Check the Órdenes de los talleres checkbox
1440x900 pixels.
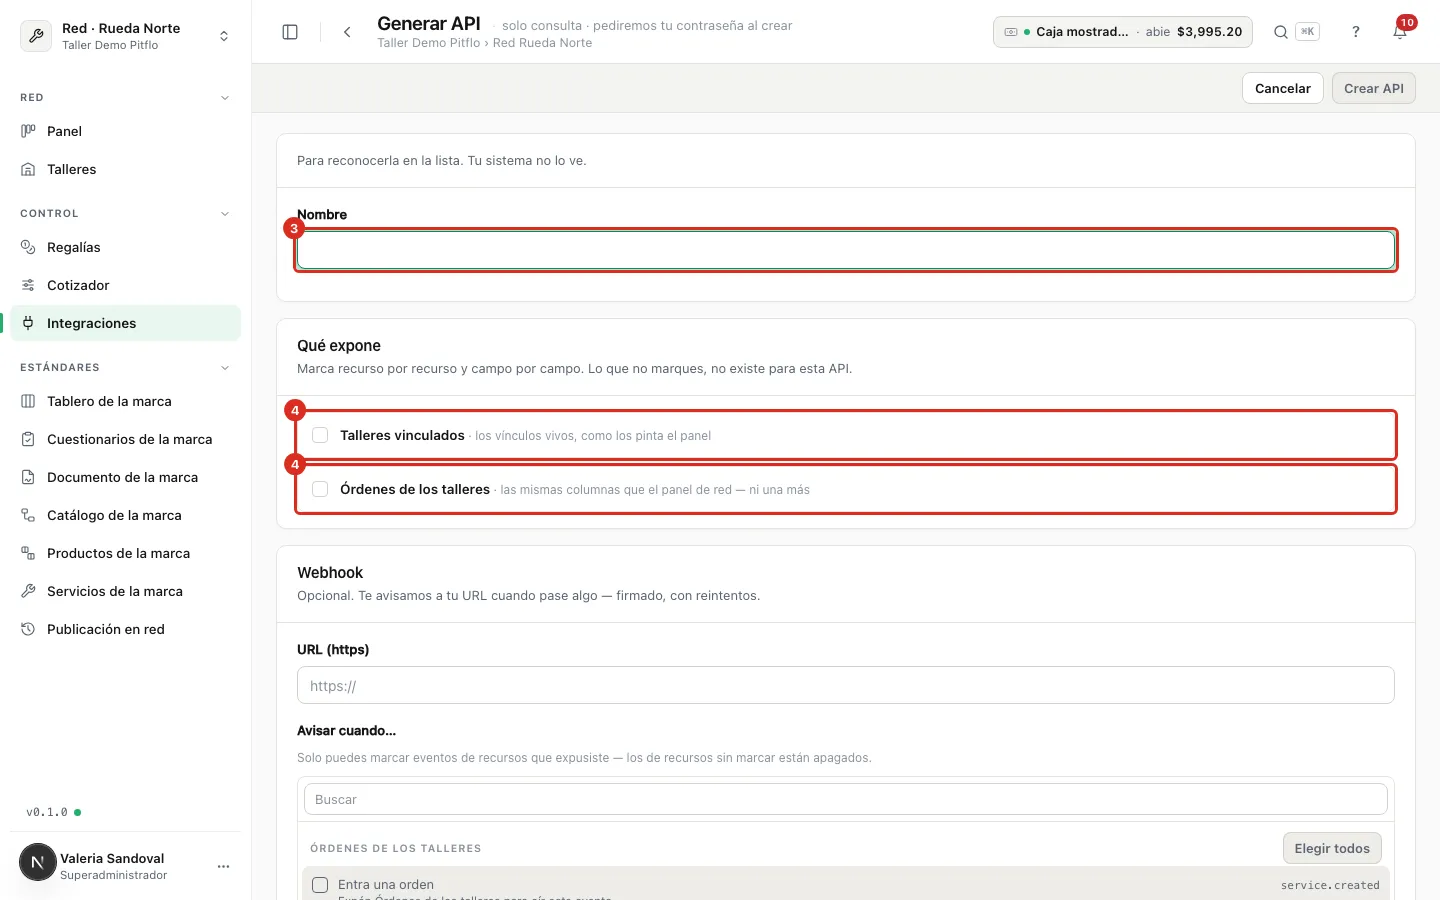click(320, 489)
